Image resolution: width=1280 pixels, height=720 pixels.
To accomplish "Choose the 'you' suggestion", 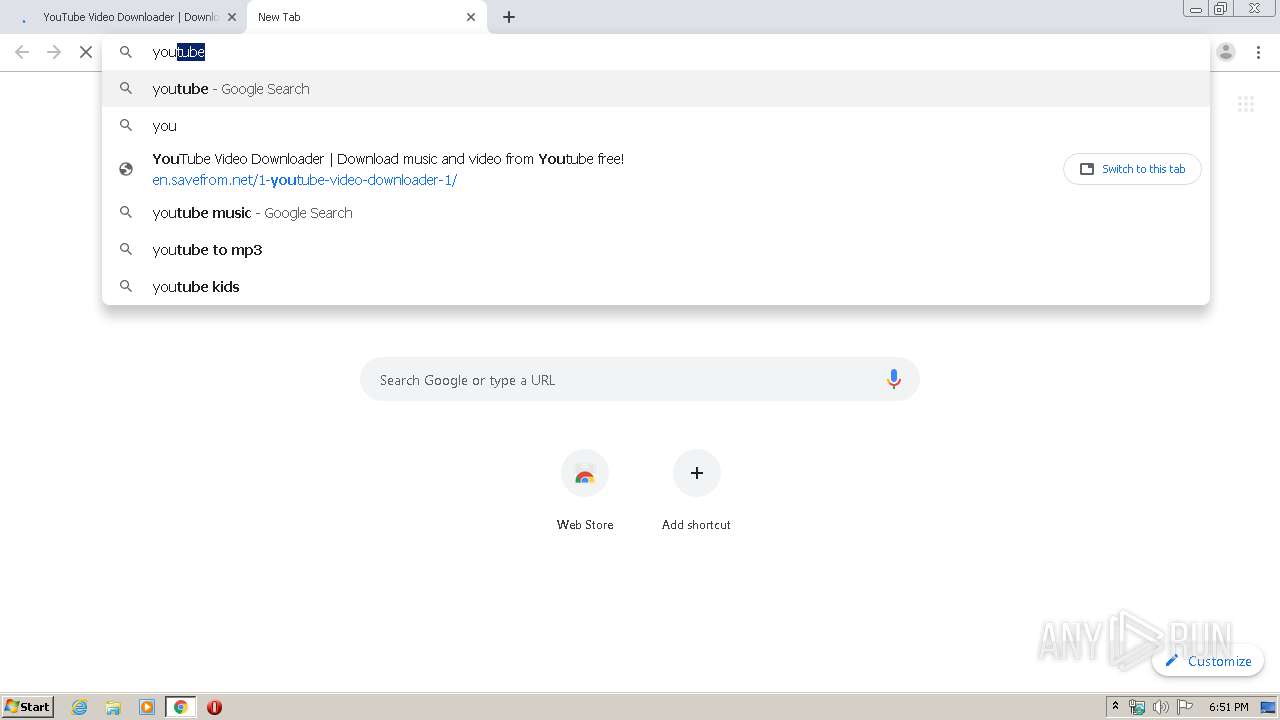I will tap(656, 126).
